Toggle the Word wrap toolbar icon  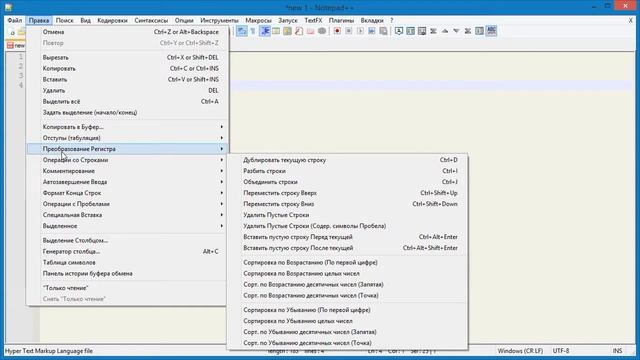[242, 31]
